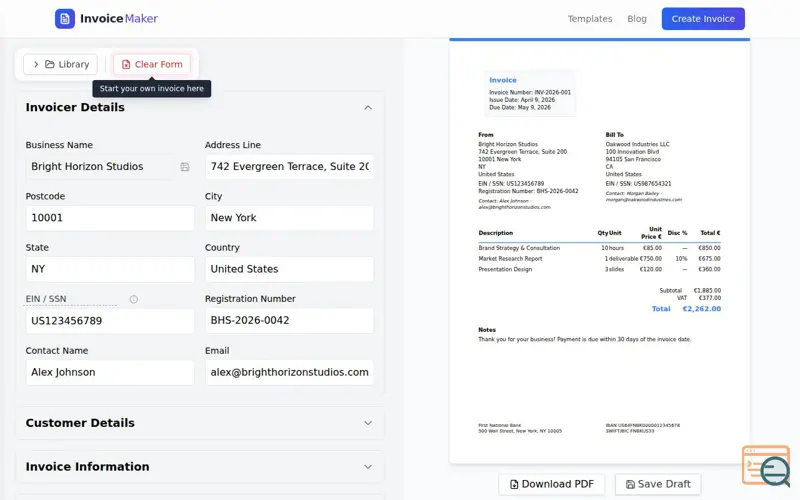Open the Library panel

(60, 64)
